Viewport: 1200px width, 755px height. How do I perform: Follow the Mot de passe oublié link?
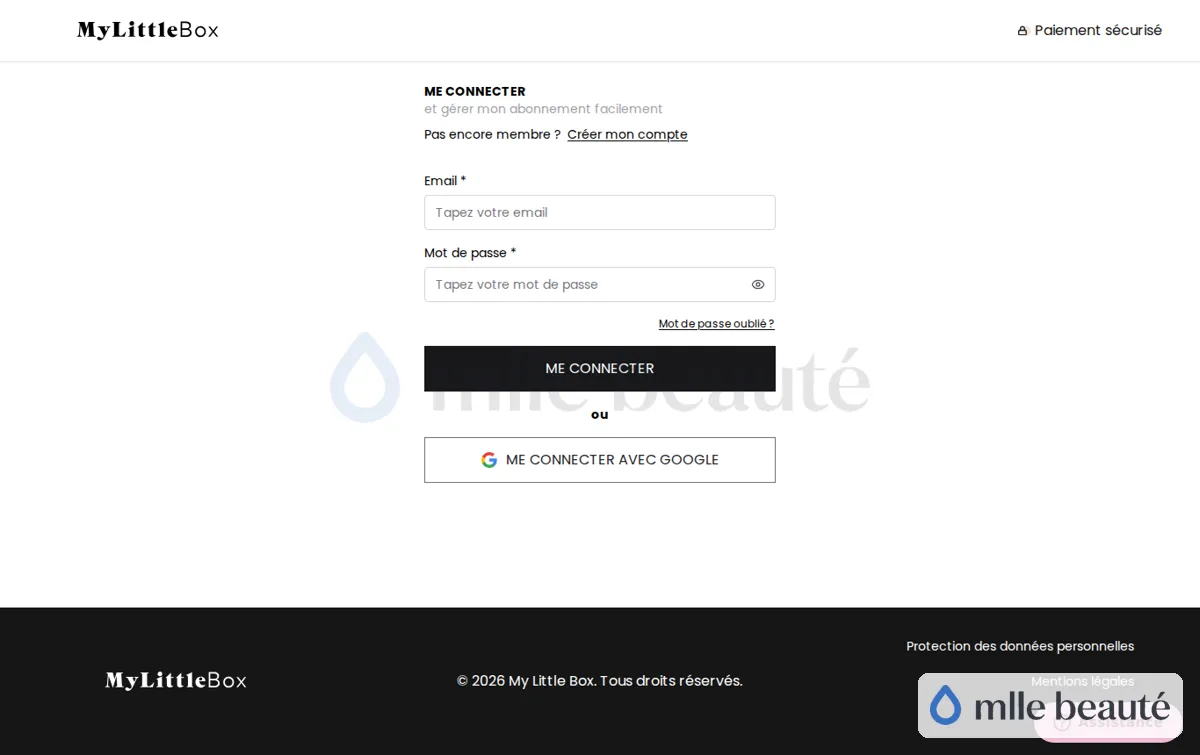716,324
